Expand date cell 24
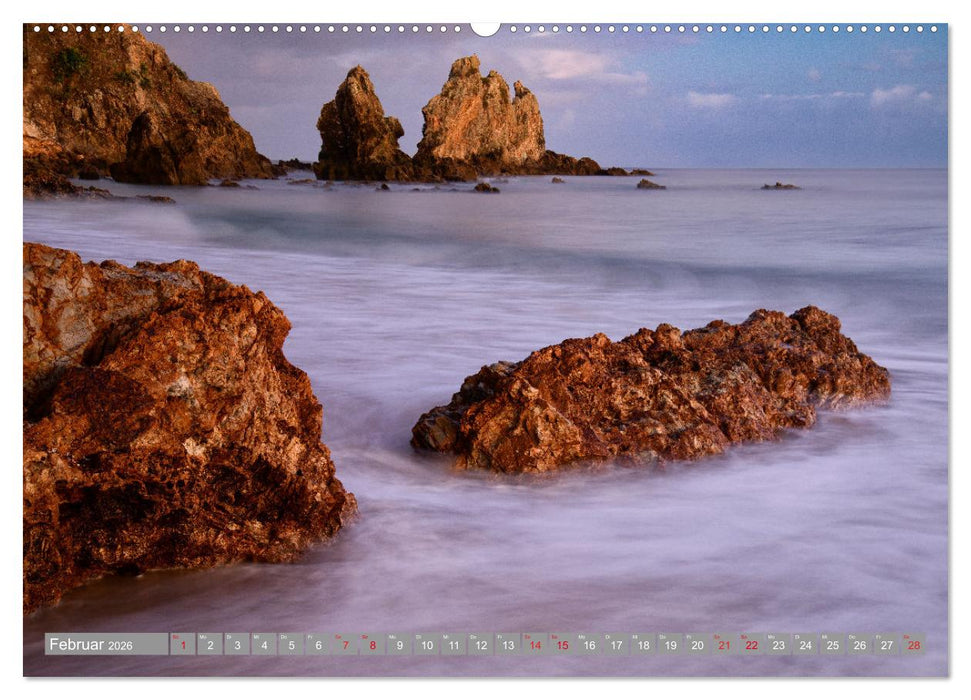971x700 pixels. pos(805,644)
